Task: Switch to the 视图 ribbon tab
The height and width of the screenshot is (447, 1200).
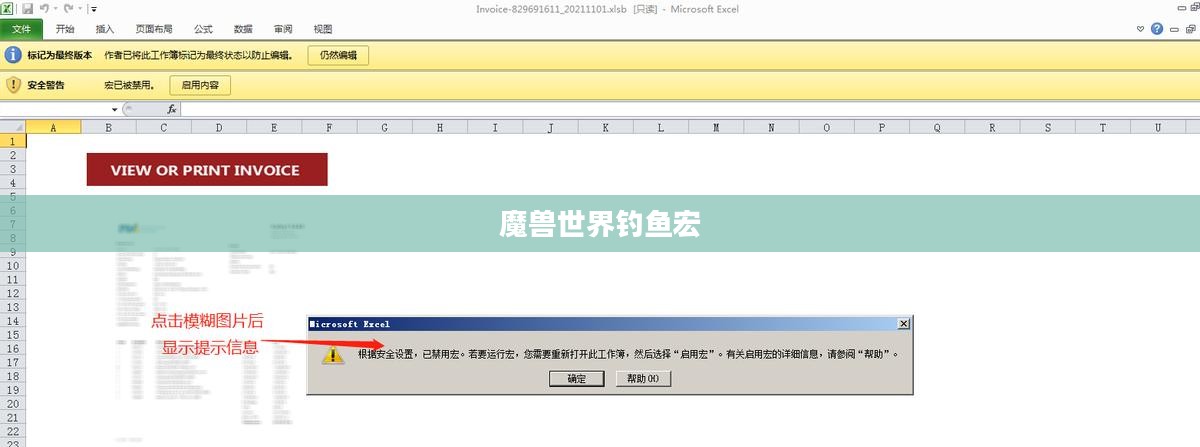Action: [323, 29]
